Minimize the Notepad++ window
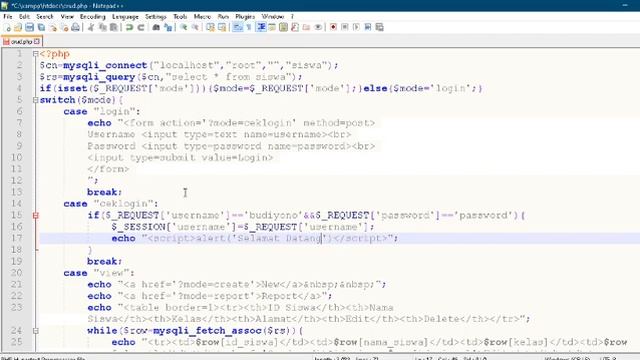 click(625, 5)
